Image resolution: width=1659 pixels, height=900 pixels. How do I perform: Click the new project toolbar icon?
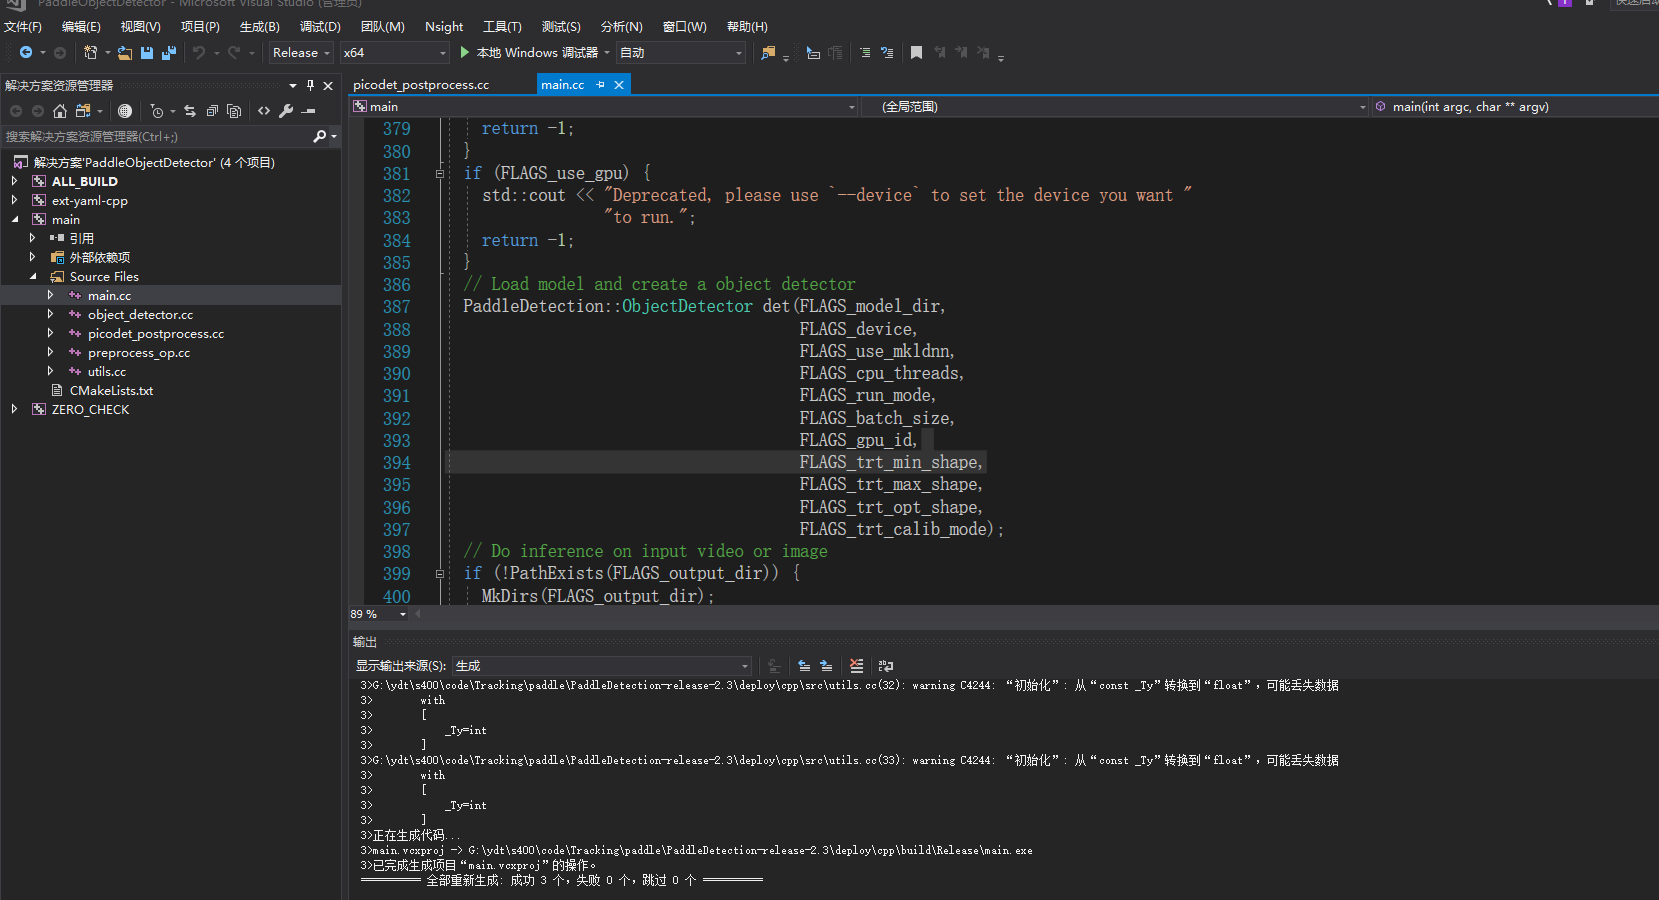[90, 52]
